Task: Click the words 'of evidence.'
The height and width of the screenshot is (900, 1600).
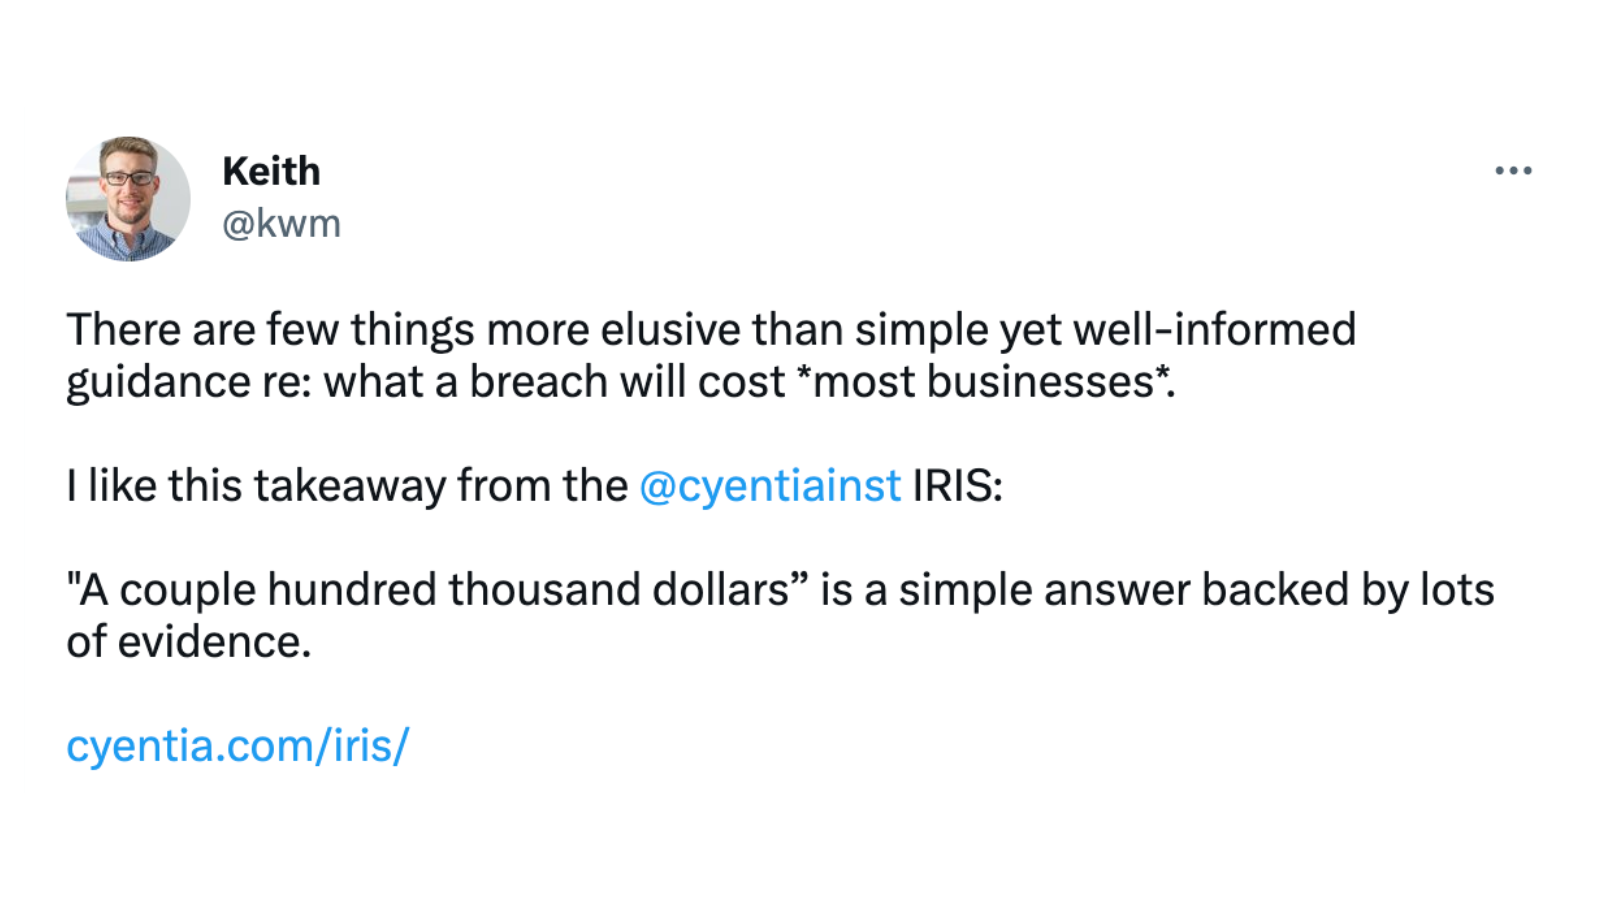Action: (x=189, y=642)
